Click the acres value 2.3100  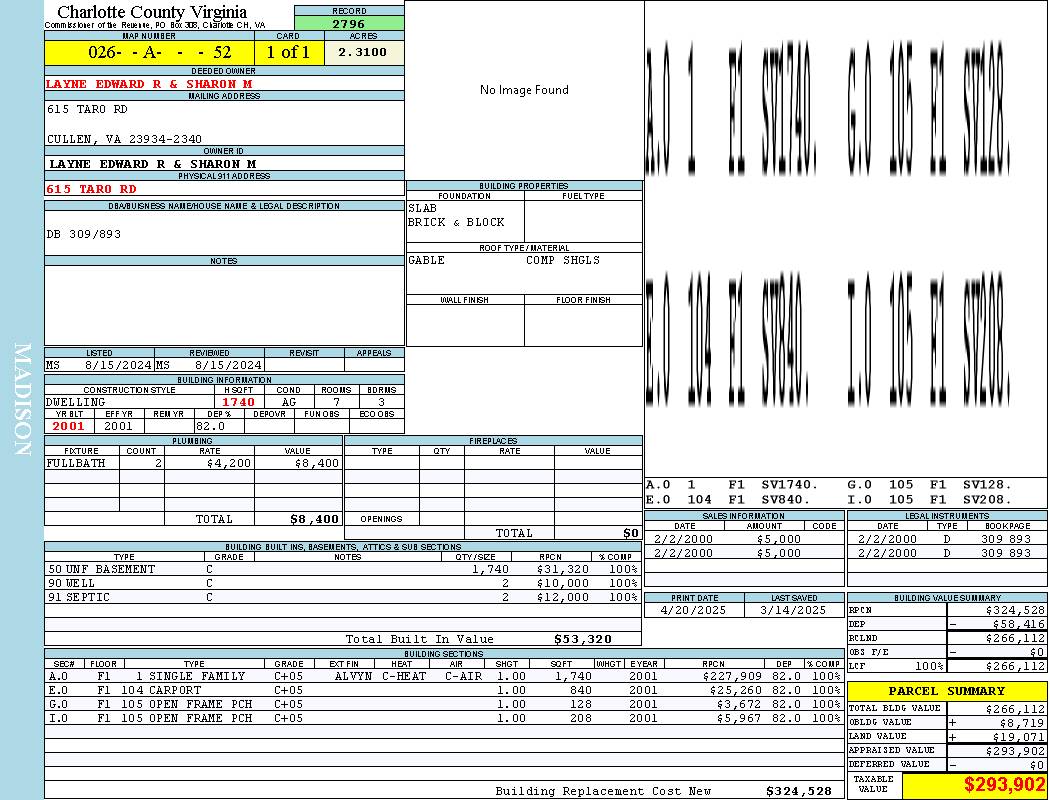(363, 52)
